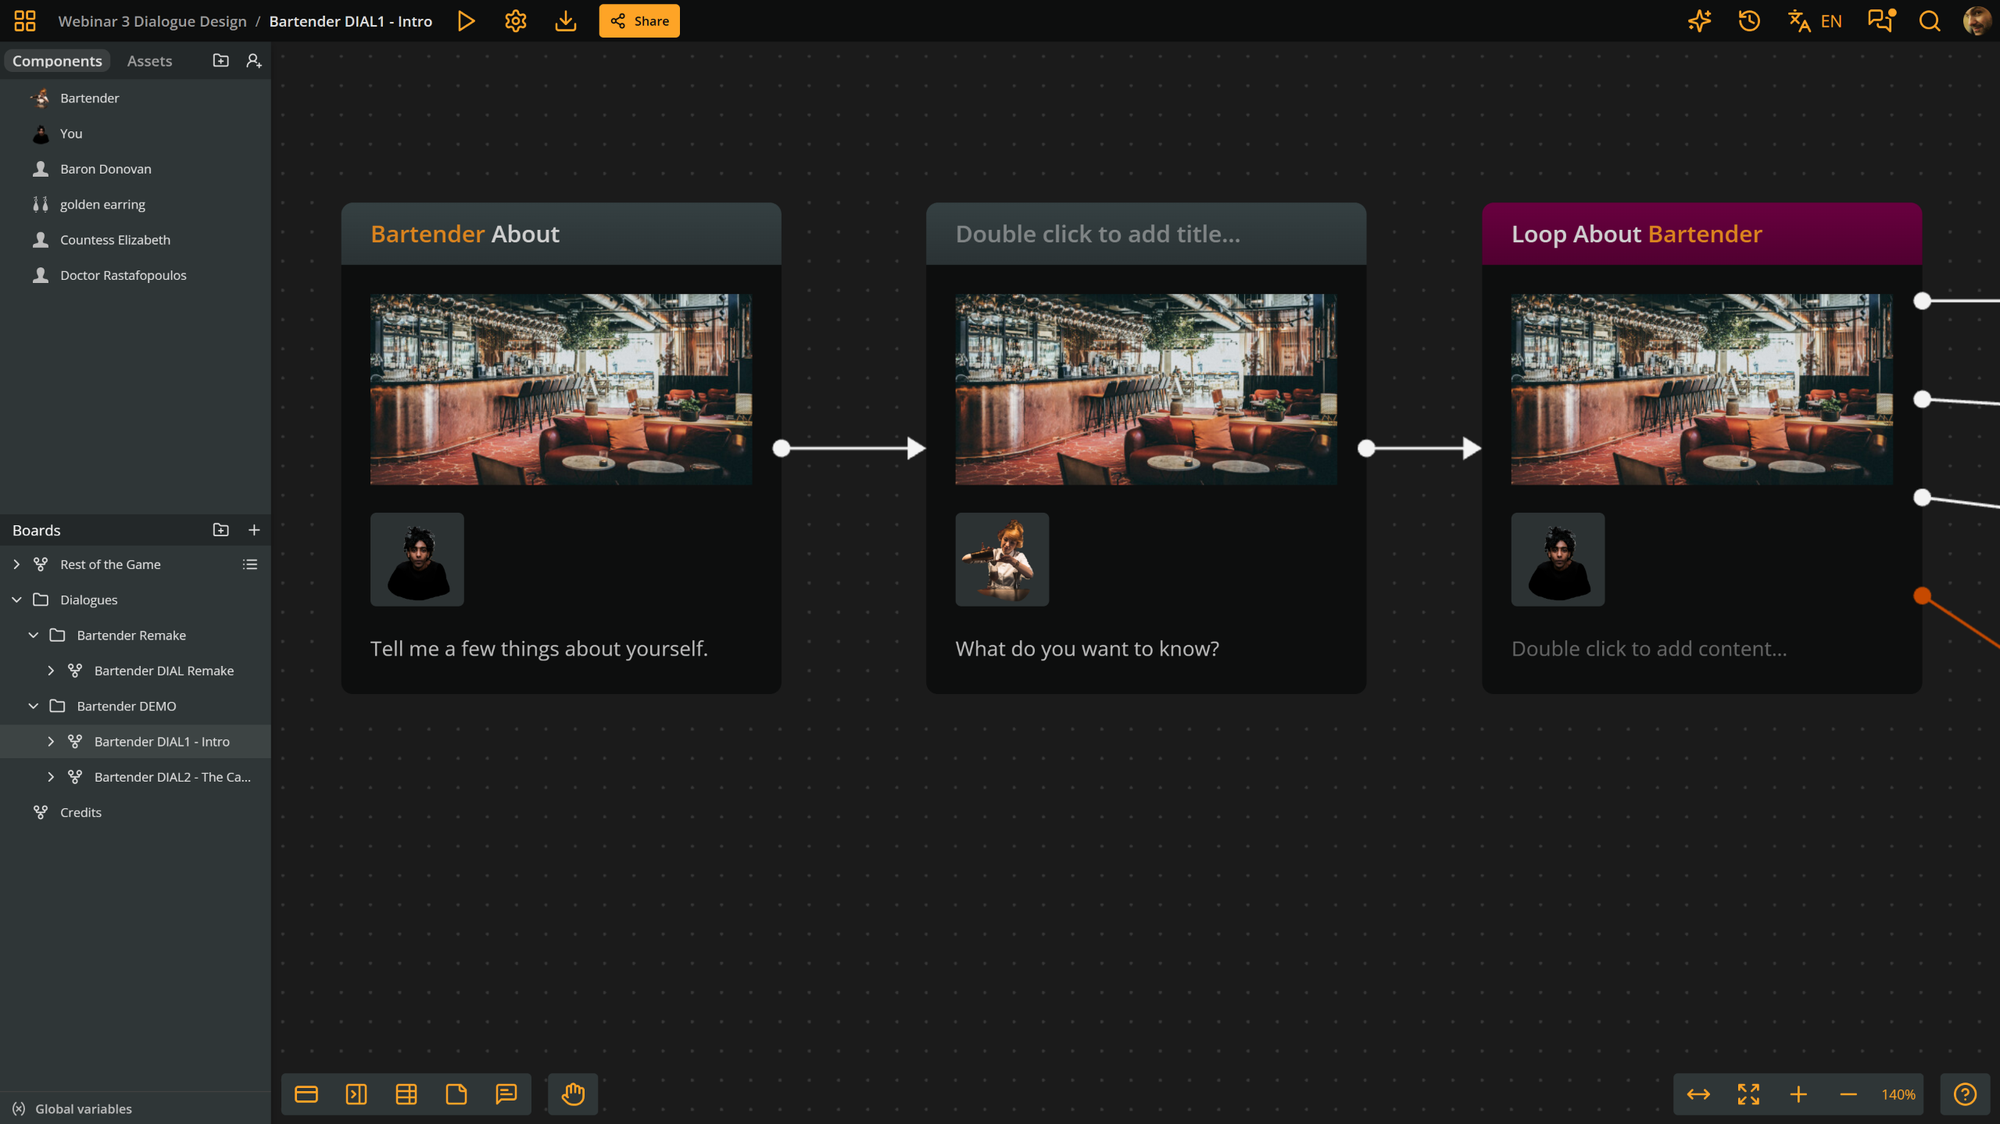This screenshot has width=2000, height=1124.
Task: Open the AI sparkle assistant icon
Action: [x=1699, y=21]
